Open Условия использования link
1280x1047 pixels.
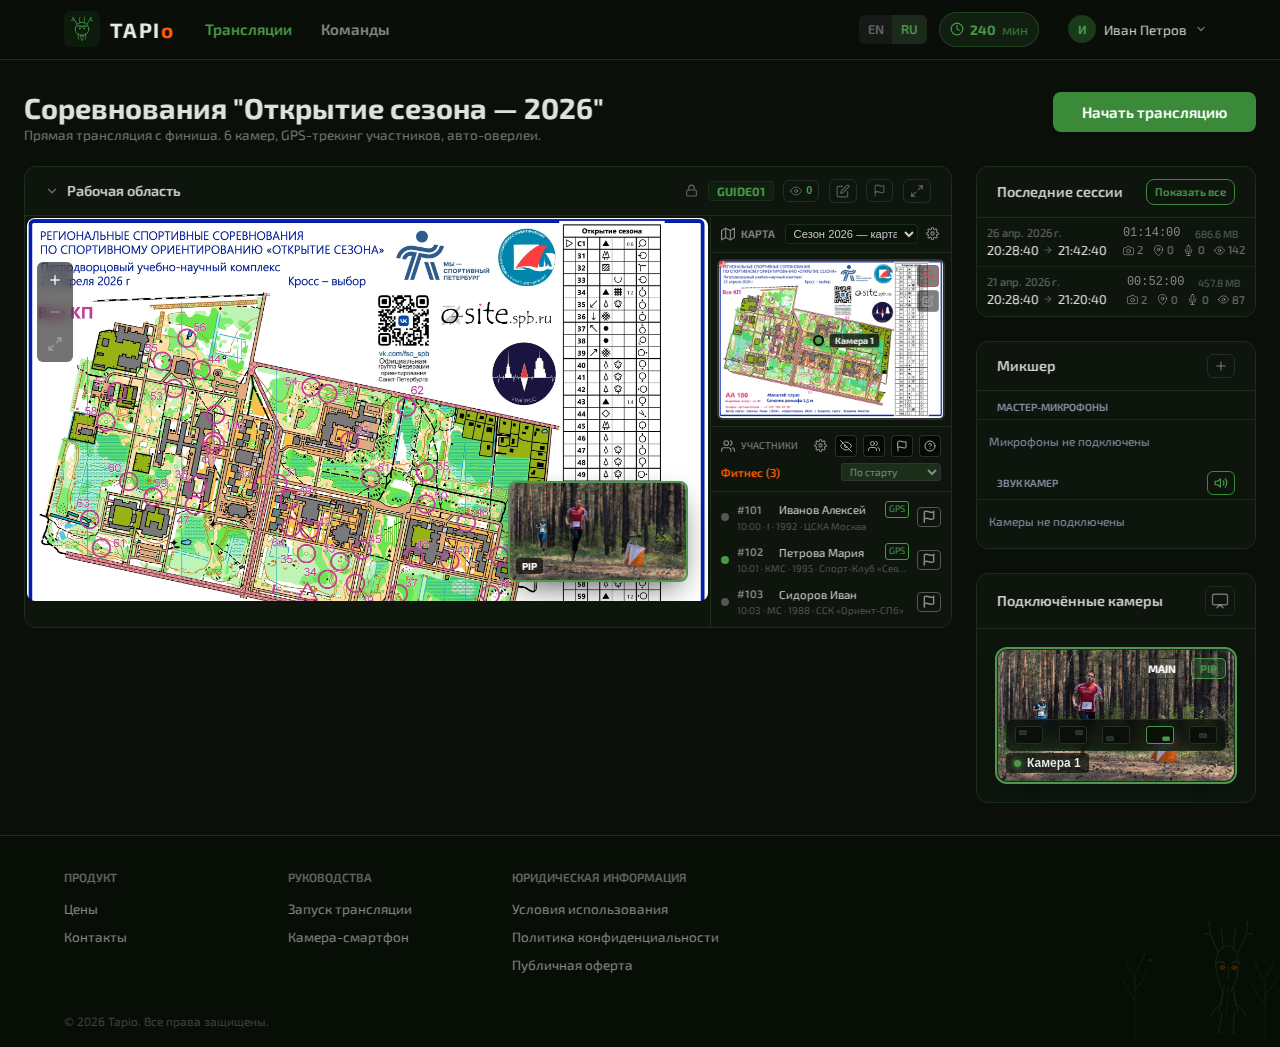tap(590, 909)
